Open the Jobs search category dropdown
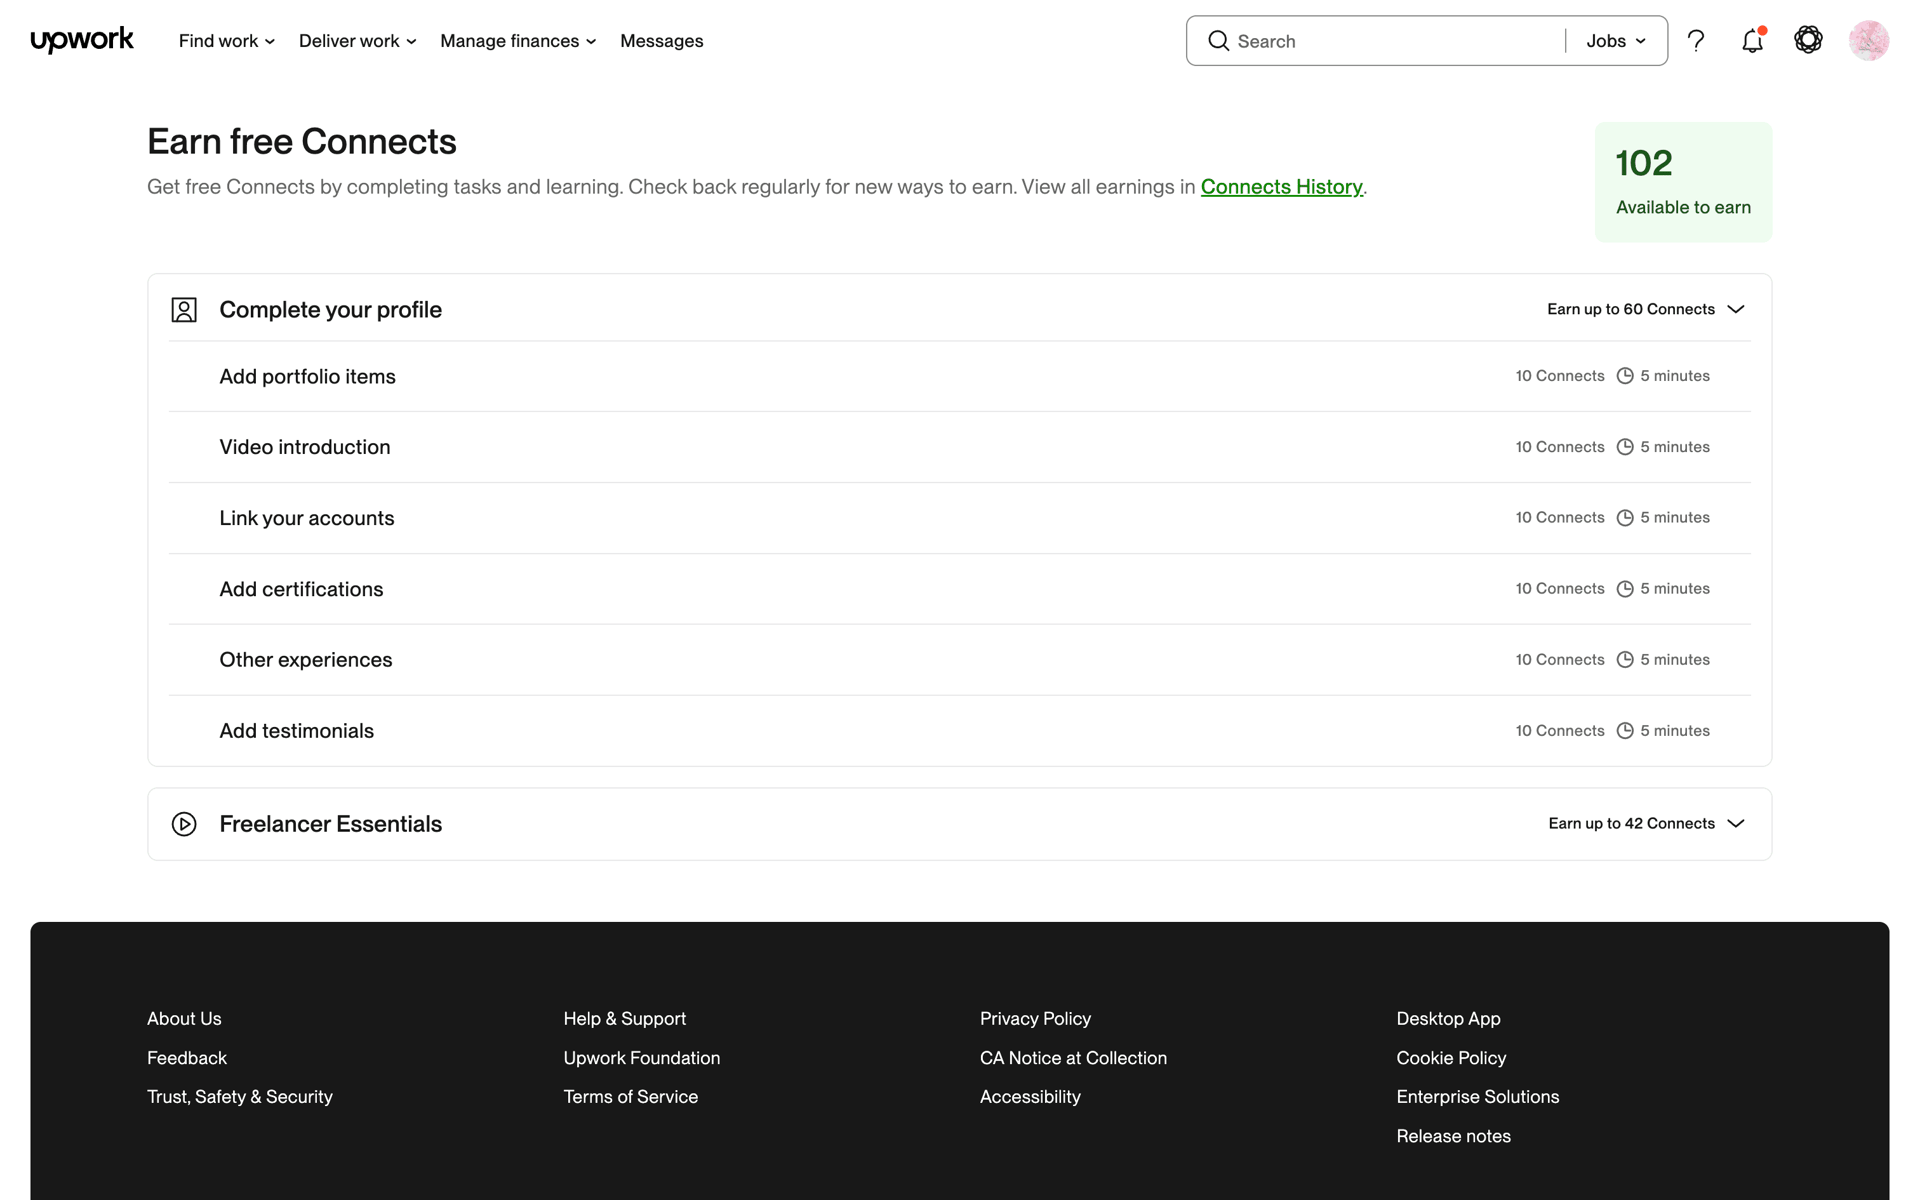Viewport: 1920px width, 1200px height. (1616, 41)
